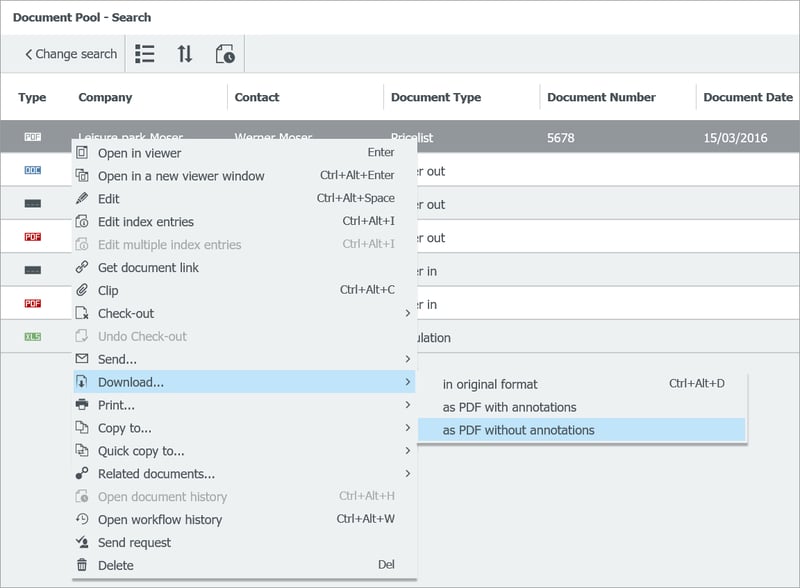Click the blue DOC file type icon

pos(33,171)
